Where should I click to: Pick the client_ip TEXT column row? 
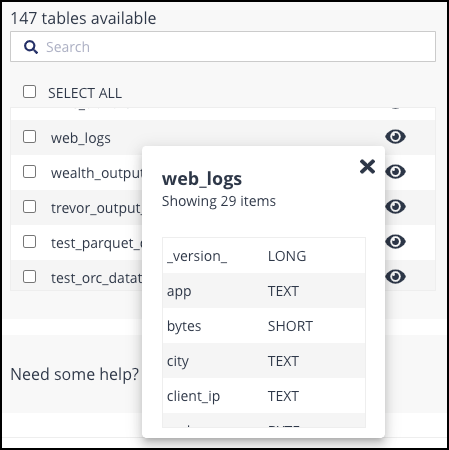tap(264, 396)
